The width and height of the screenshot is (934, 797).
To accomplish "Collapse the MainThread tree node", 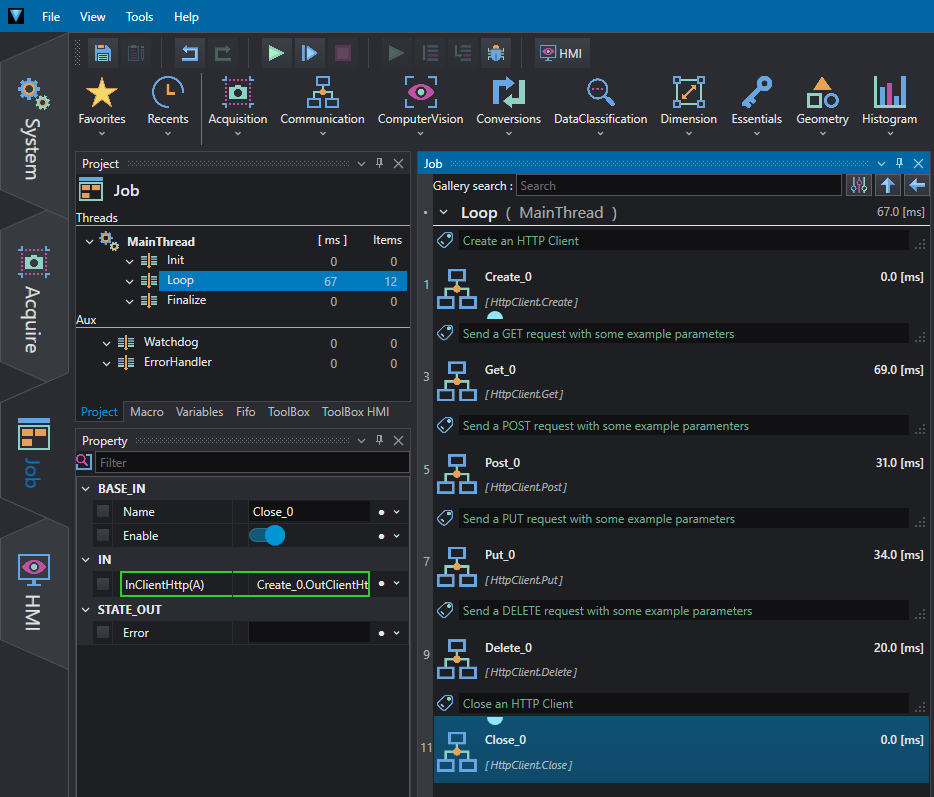I will [x=89, y=242].
